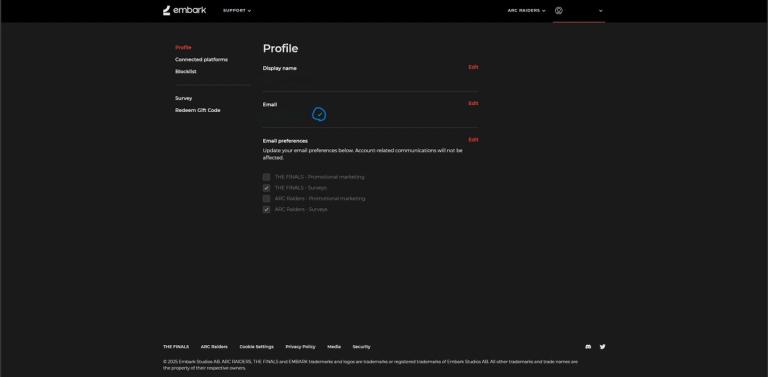Viewport: 768px width, 377px height.
Task: Toggle THE FINALS Surveys checkbox
Action: [x=266, y=188]
